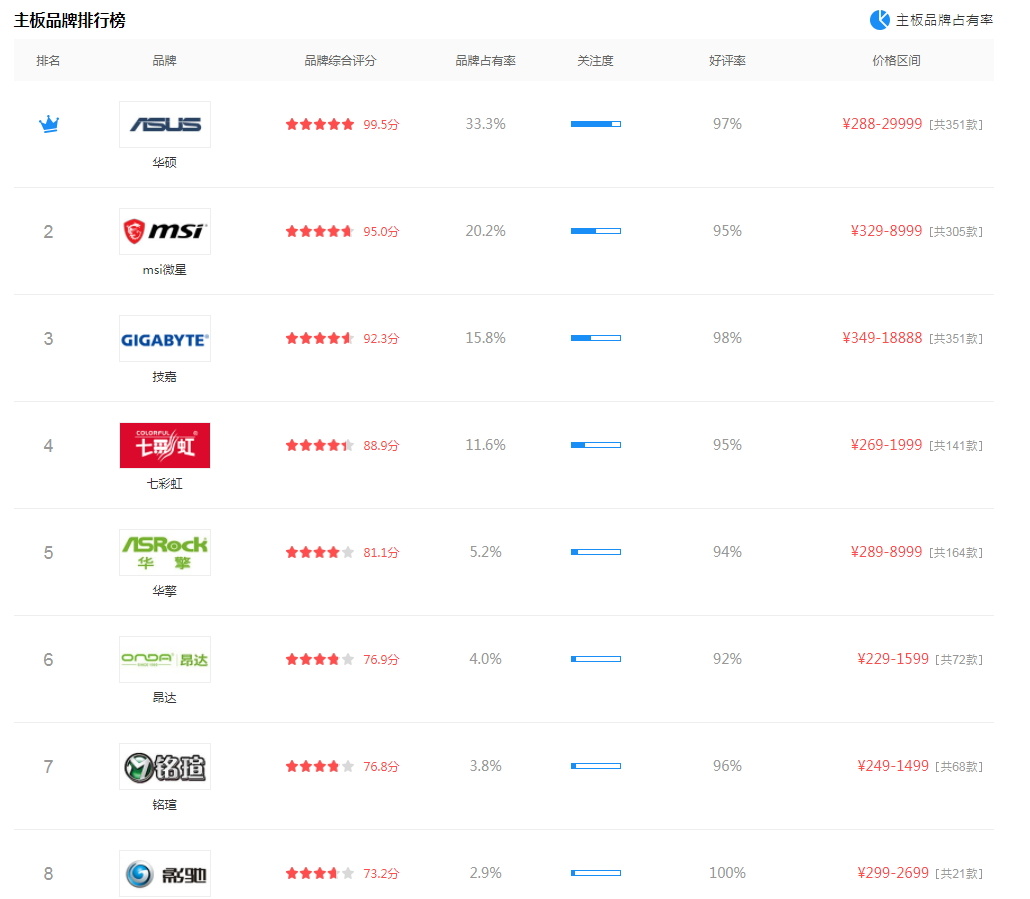Click the 共68款 count in 铭瑄 row
This screenshot has width=1030, height=899.
[x=959, y=767]
